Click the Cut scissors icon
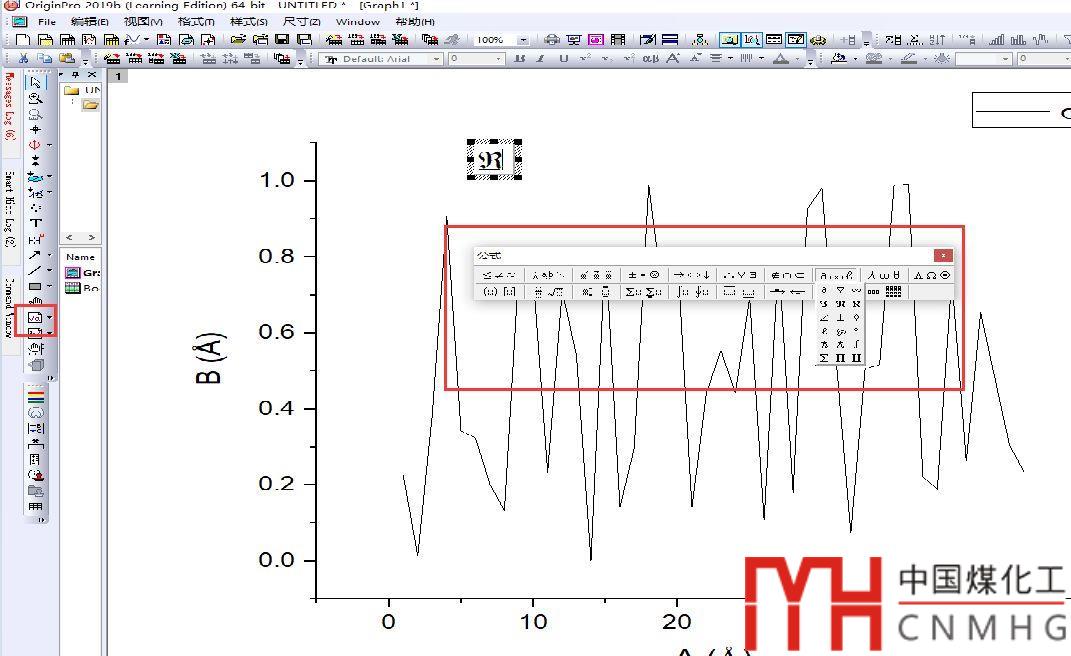 (x=24, y=59)
